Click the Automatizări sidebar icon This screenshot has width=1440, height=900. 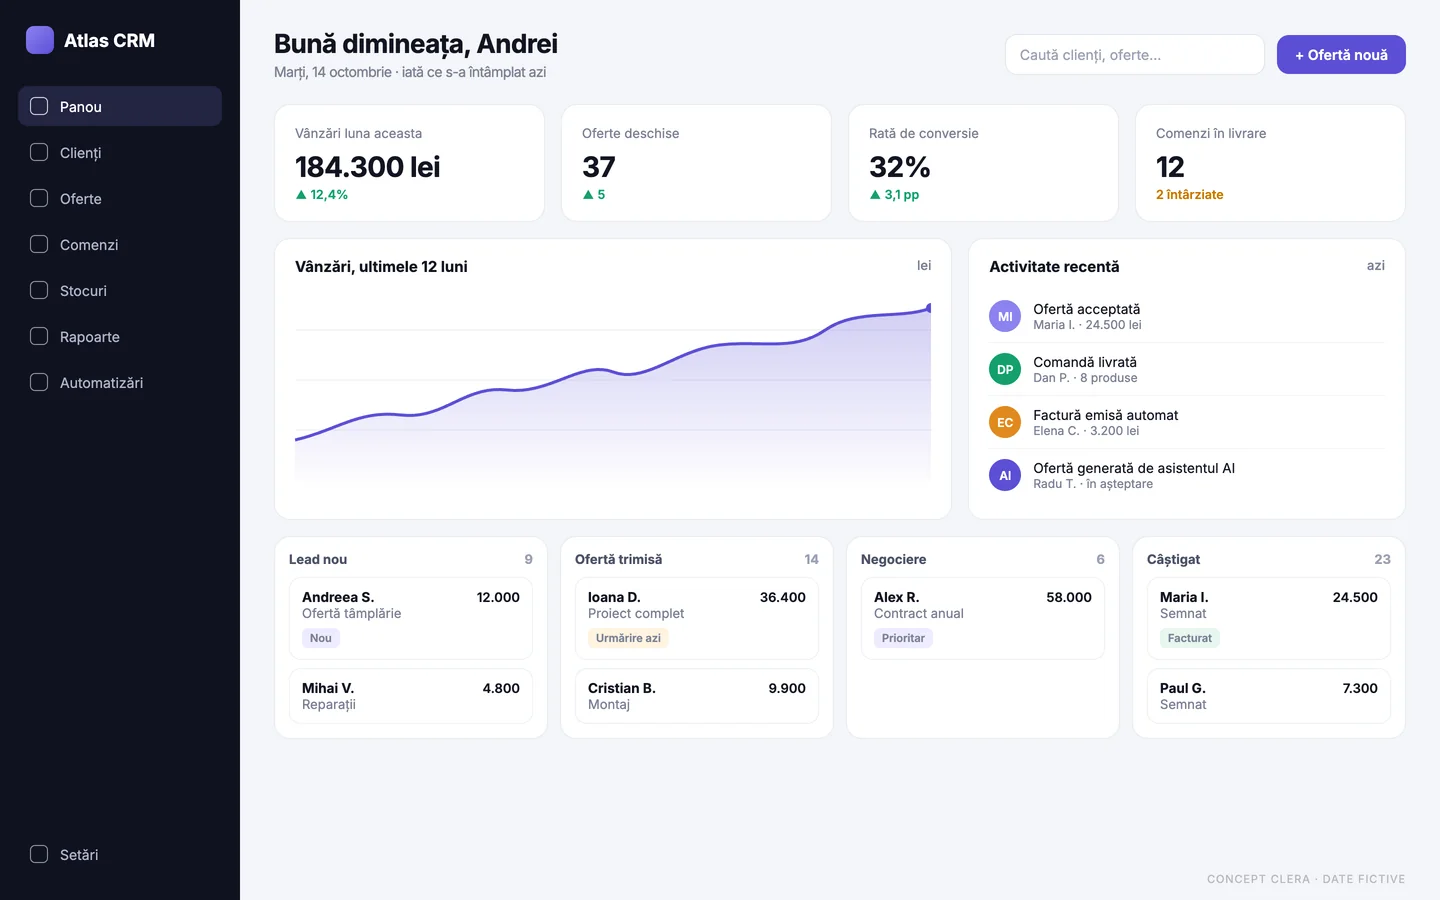pyautogui.click(x=39, y=382)
